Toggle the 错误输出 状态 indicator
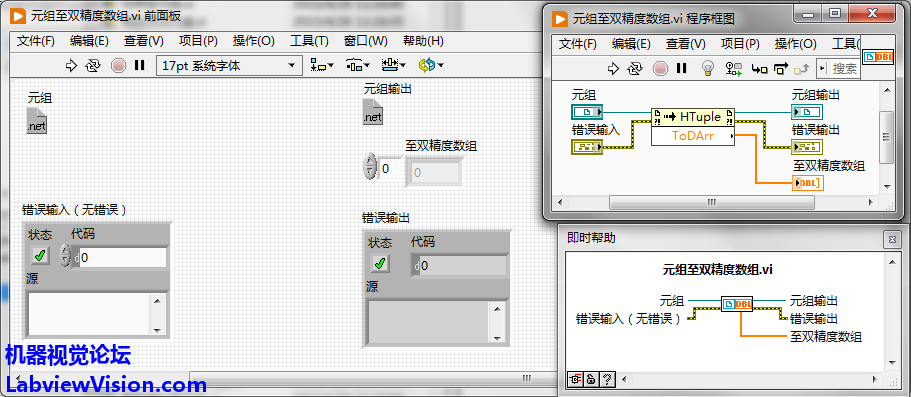911x397 pixels. click(x=381, y=263)
